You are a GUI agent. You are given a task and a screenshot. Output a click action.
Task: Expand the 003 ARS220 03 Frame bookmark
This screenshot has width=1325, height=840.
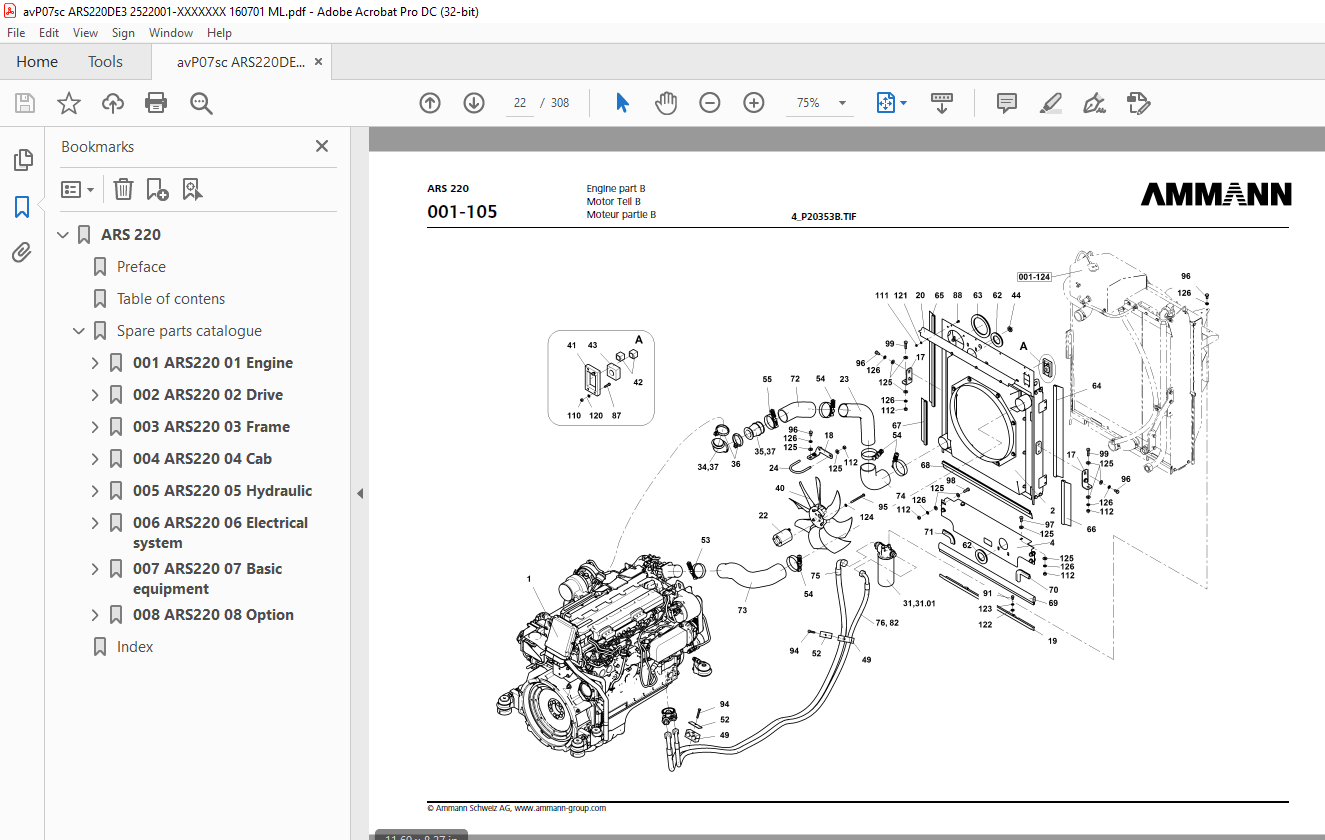pos(96,427)
